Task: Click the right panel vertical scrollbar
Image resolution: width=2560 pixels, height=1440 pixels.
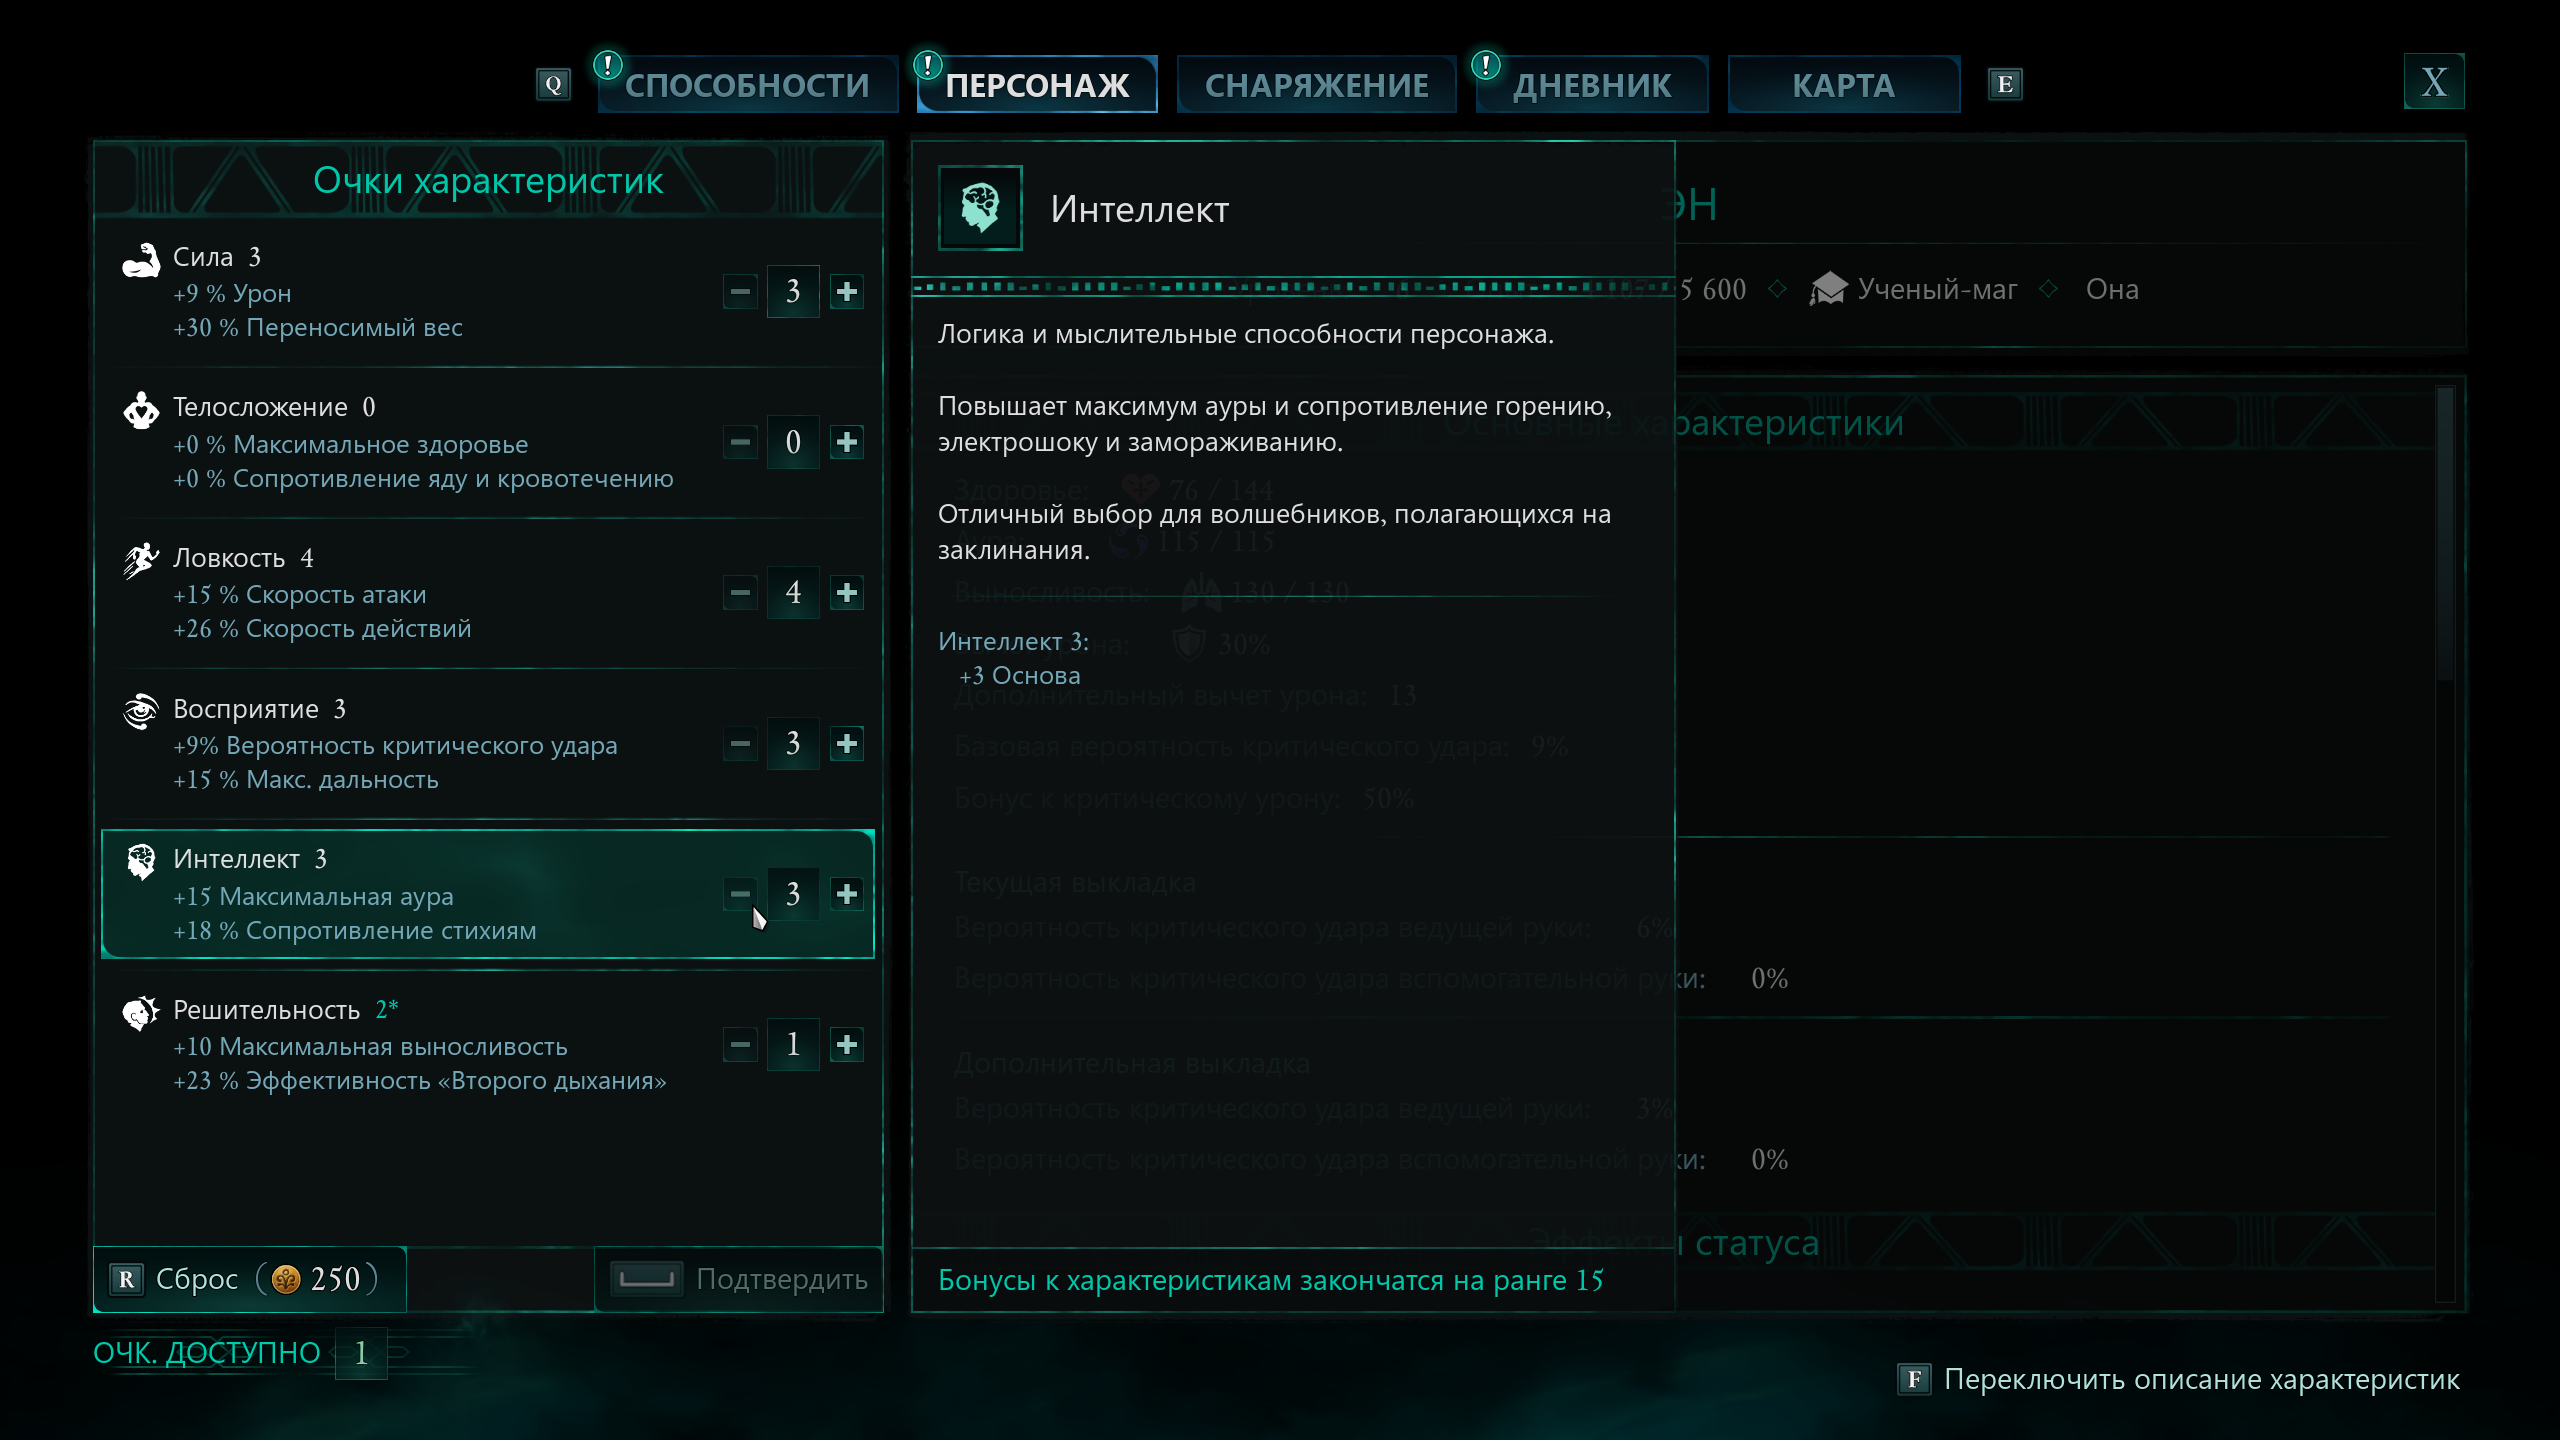Action: coord(2445,845)
